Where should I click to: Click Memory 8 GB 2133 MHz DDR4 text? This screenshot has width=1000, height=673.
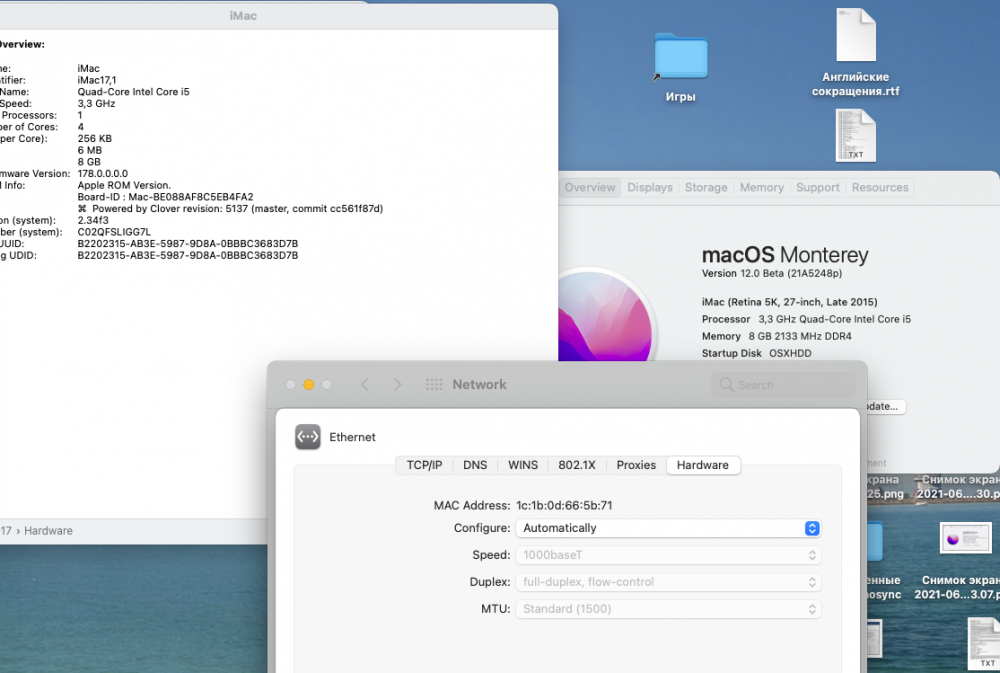776,336
